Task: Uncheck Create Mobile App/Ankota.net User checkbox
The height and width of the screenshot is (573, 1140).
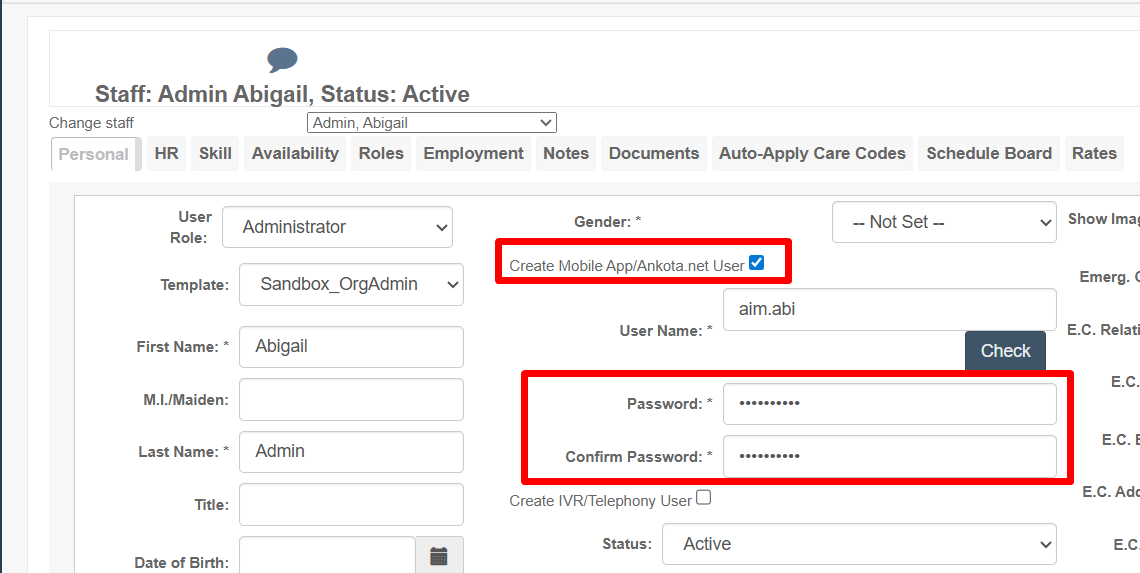Action: coord(756,263)
